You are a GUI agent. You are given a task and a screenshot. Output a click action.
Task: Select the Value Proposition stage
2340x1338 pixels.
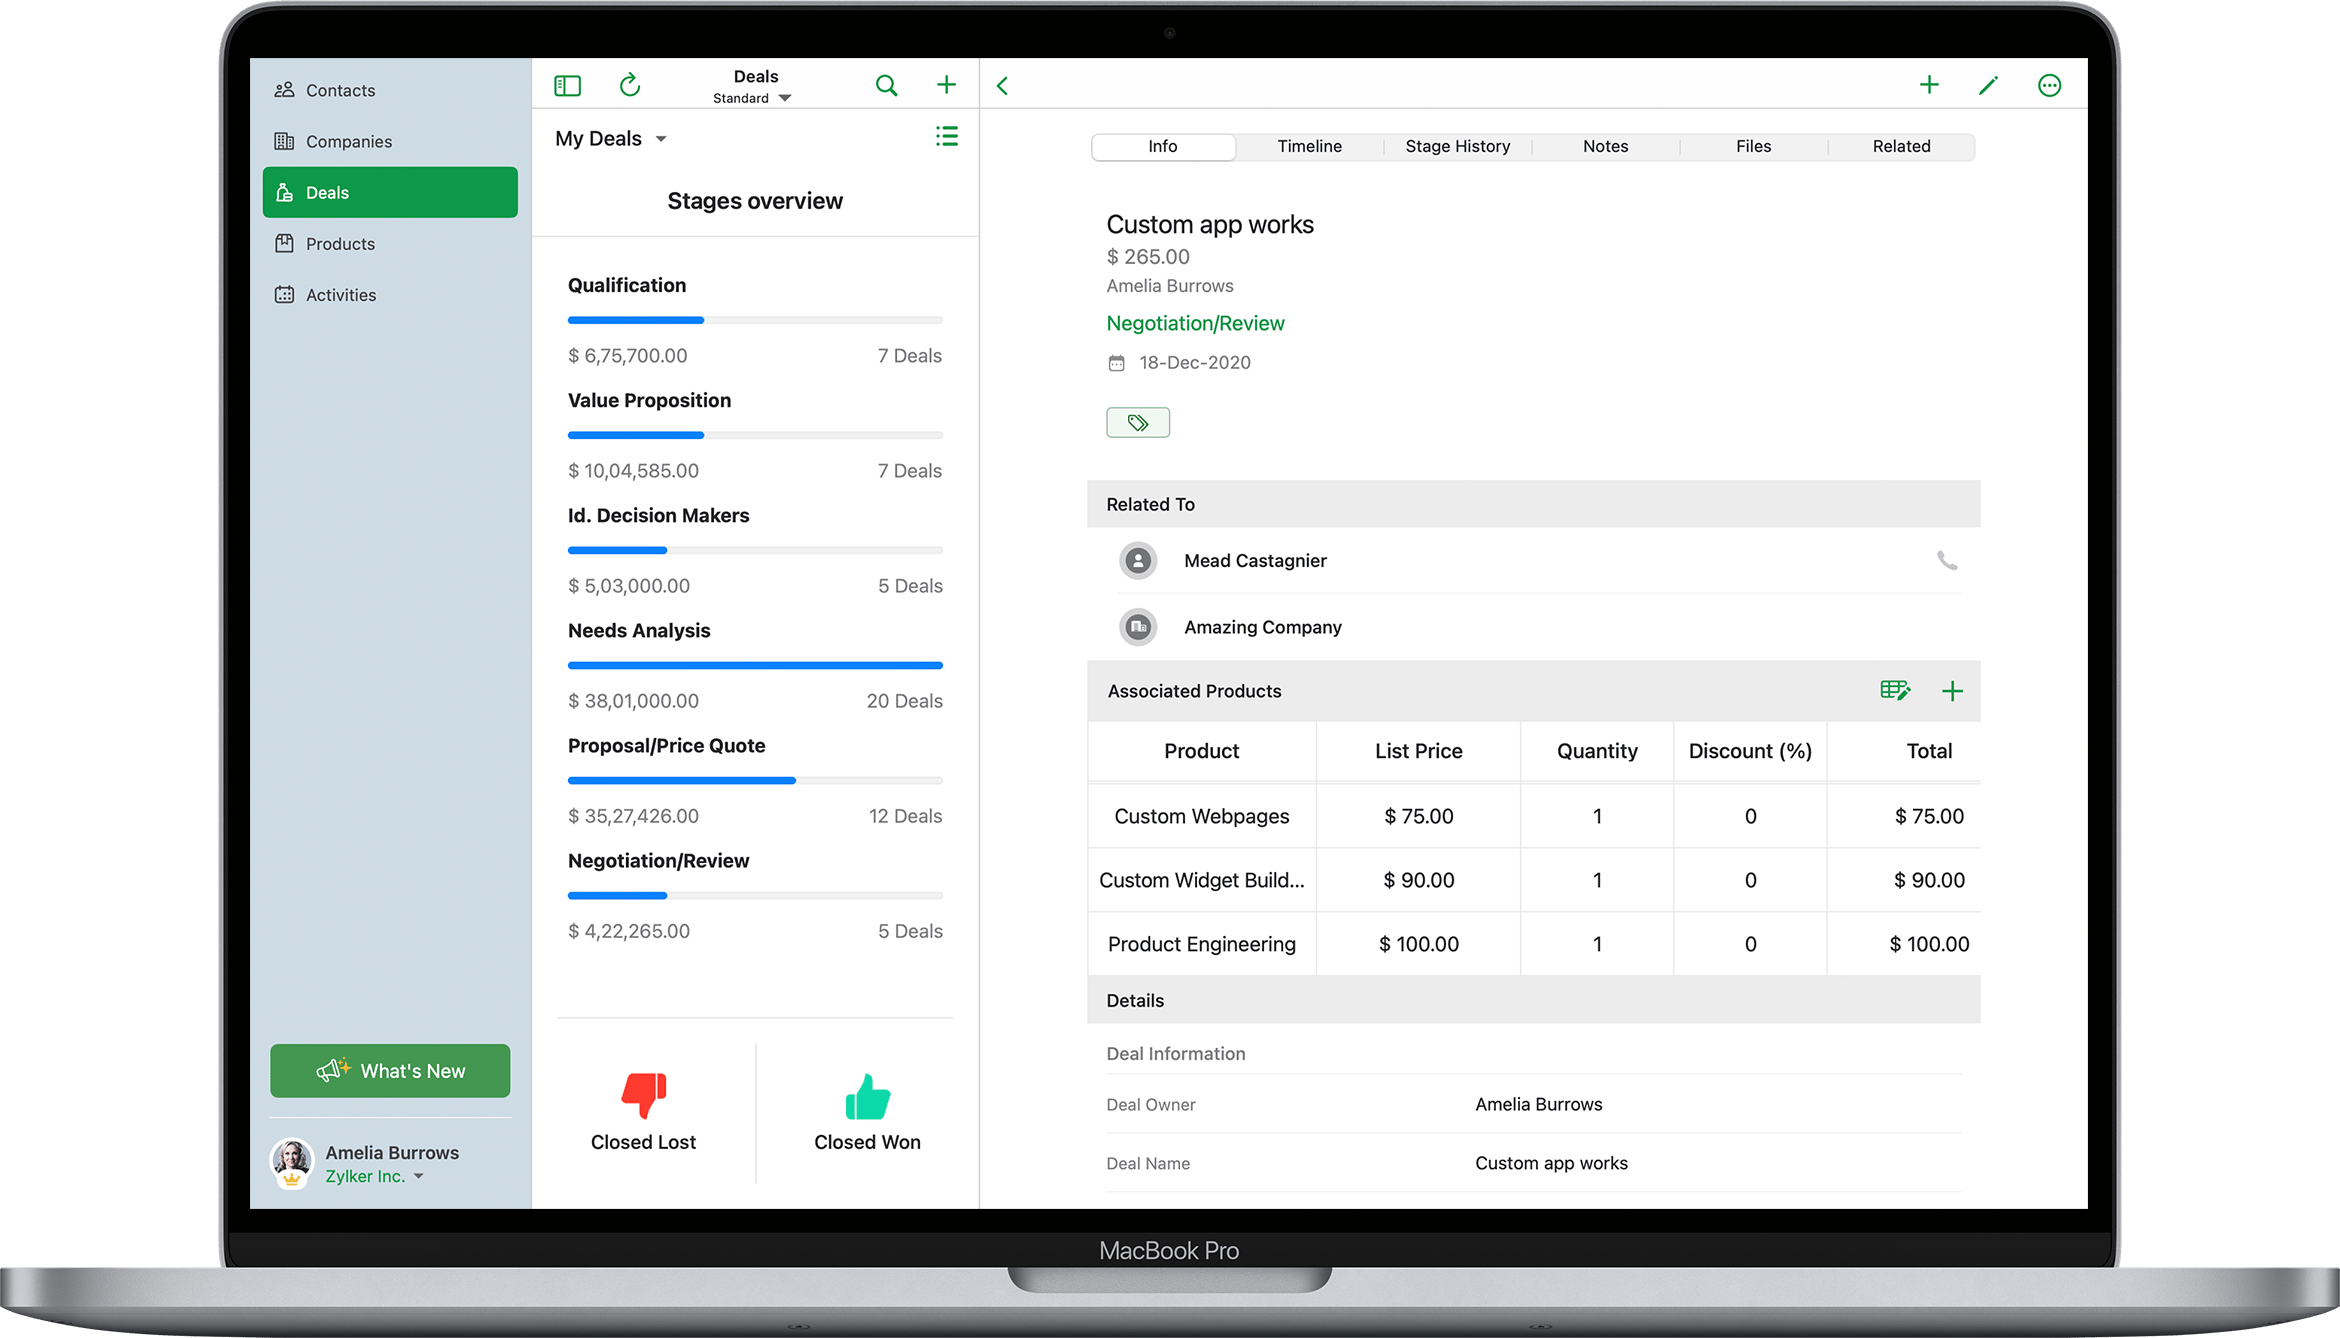tap(649, 400)
